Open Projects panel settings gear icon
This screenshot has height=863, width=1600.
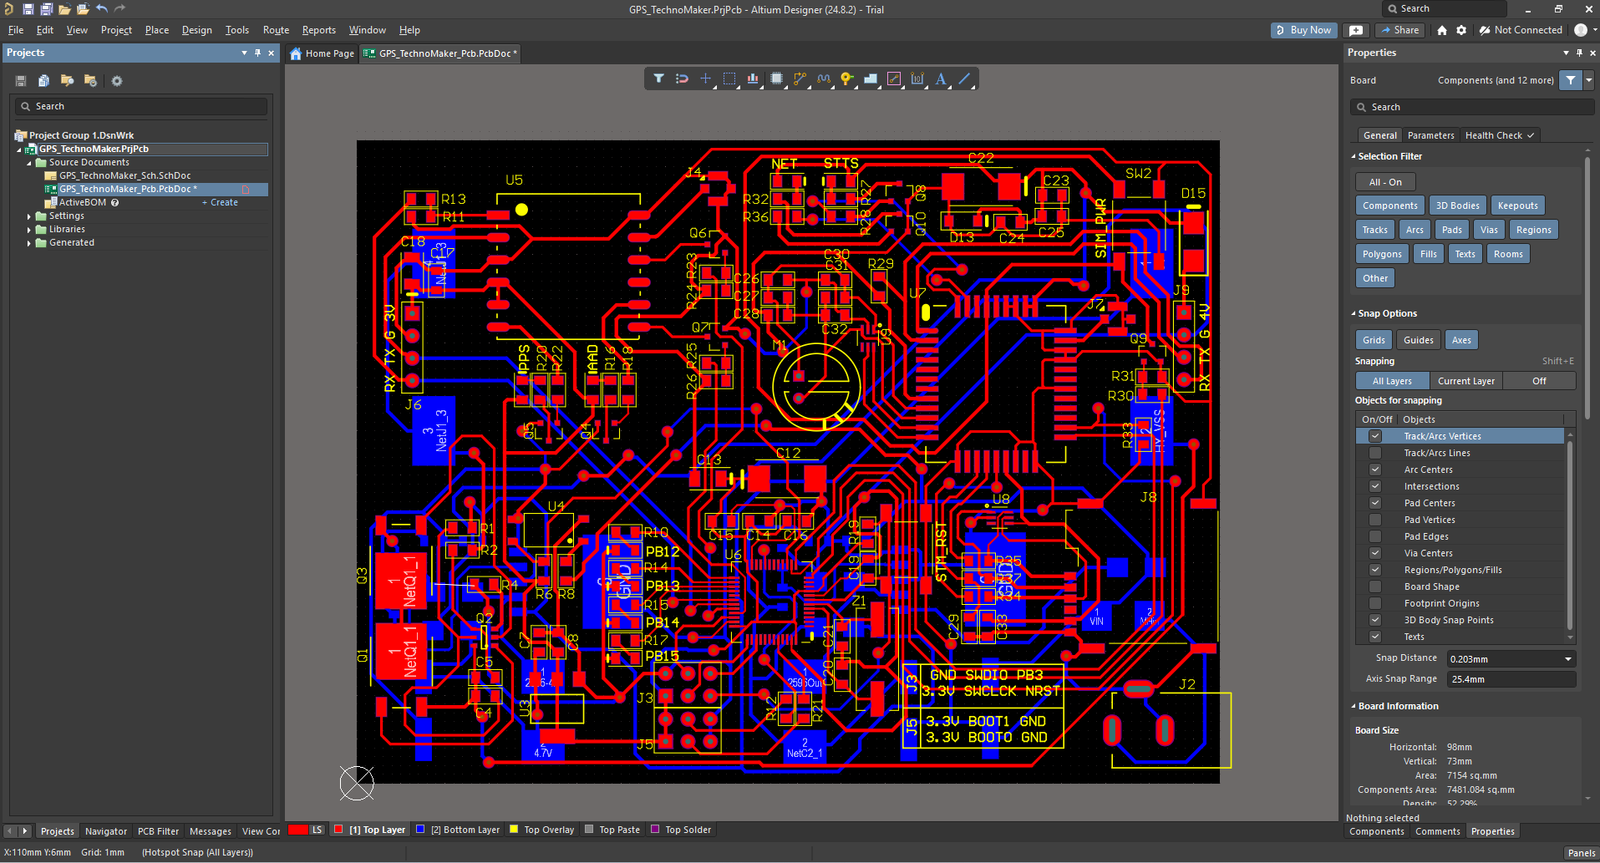click(116, 81)
